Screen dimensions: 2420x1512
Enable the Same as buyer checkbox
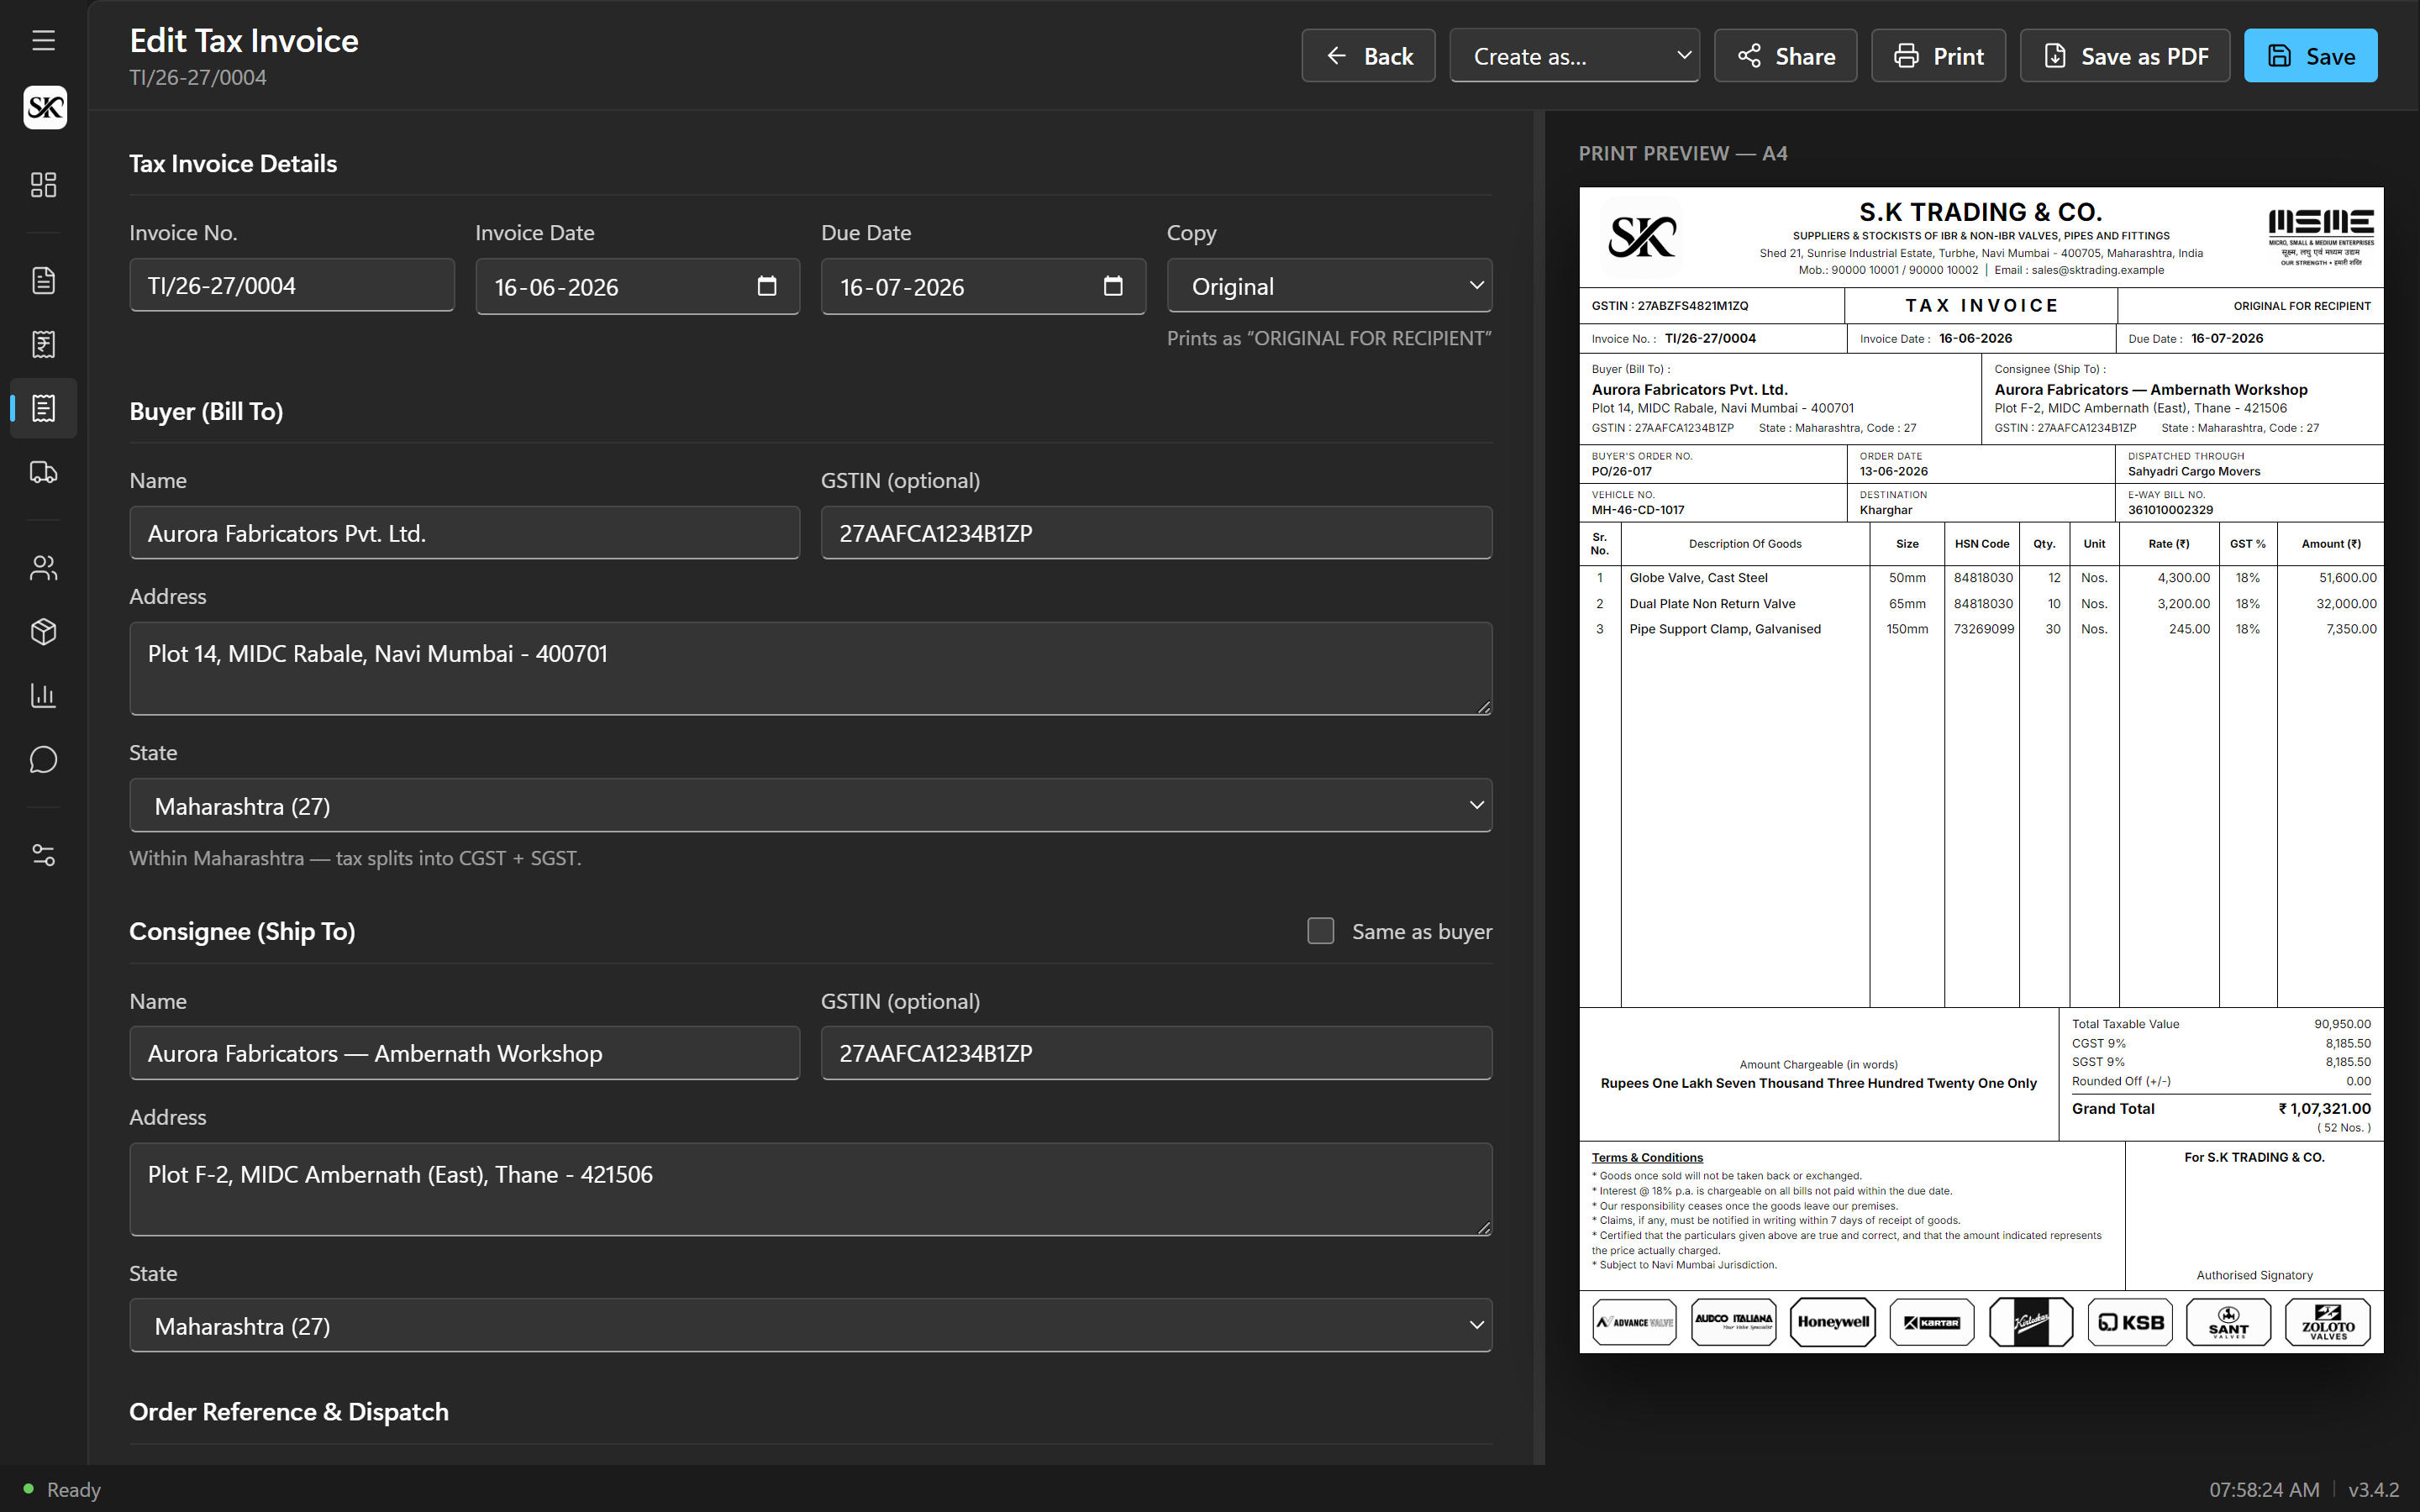point(1320,931)
